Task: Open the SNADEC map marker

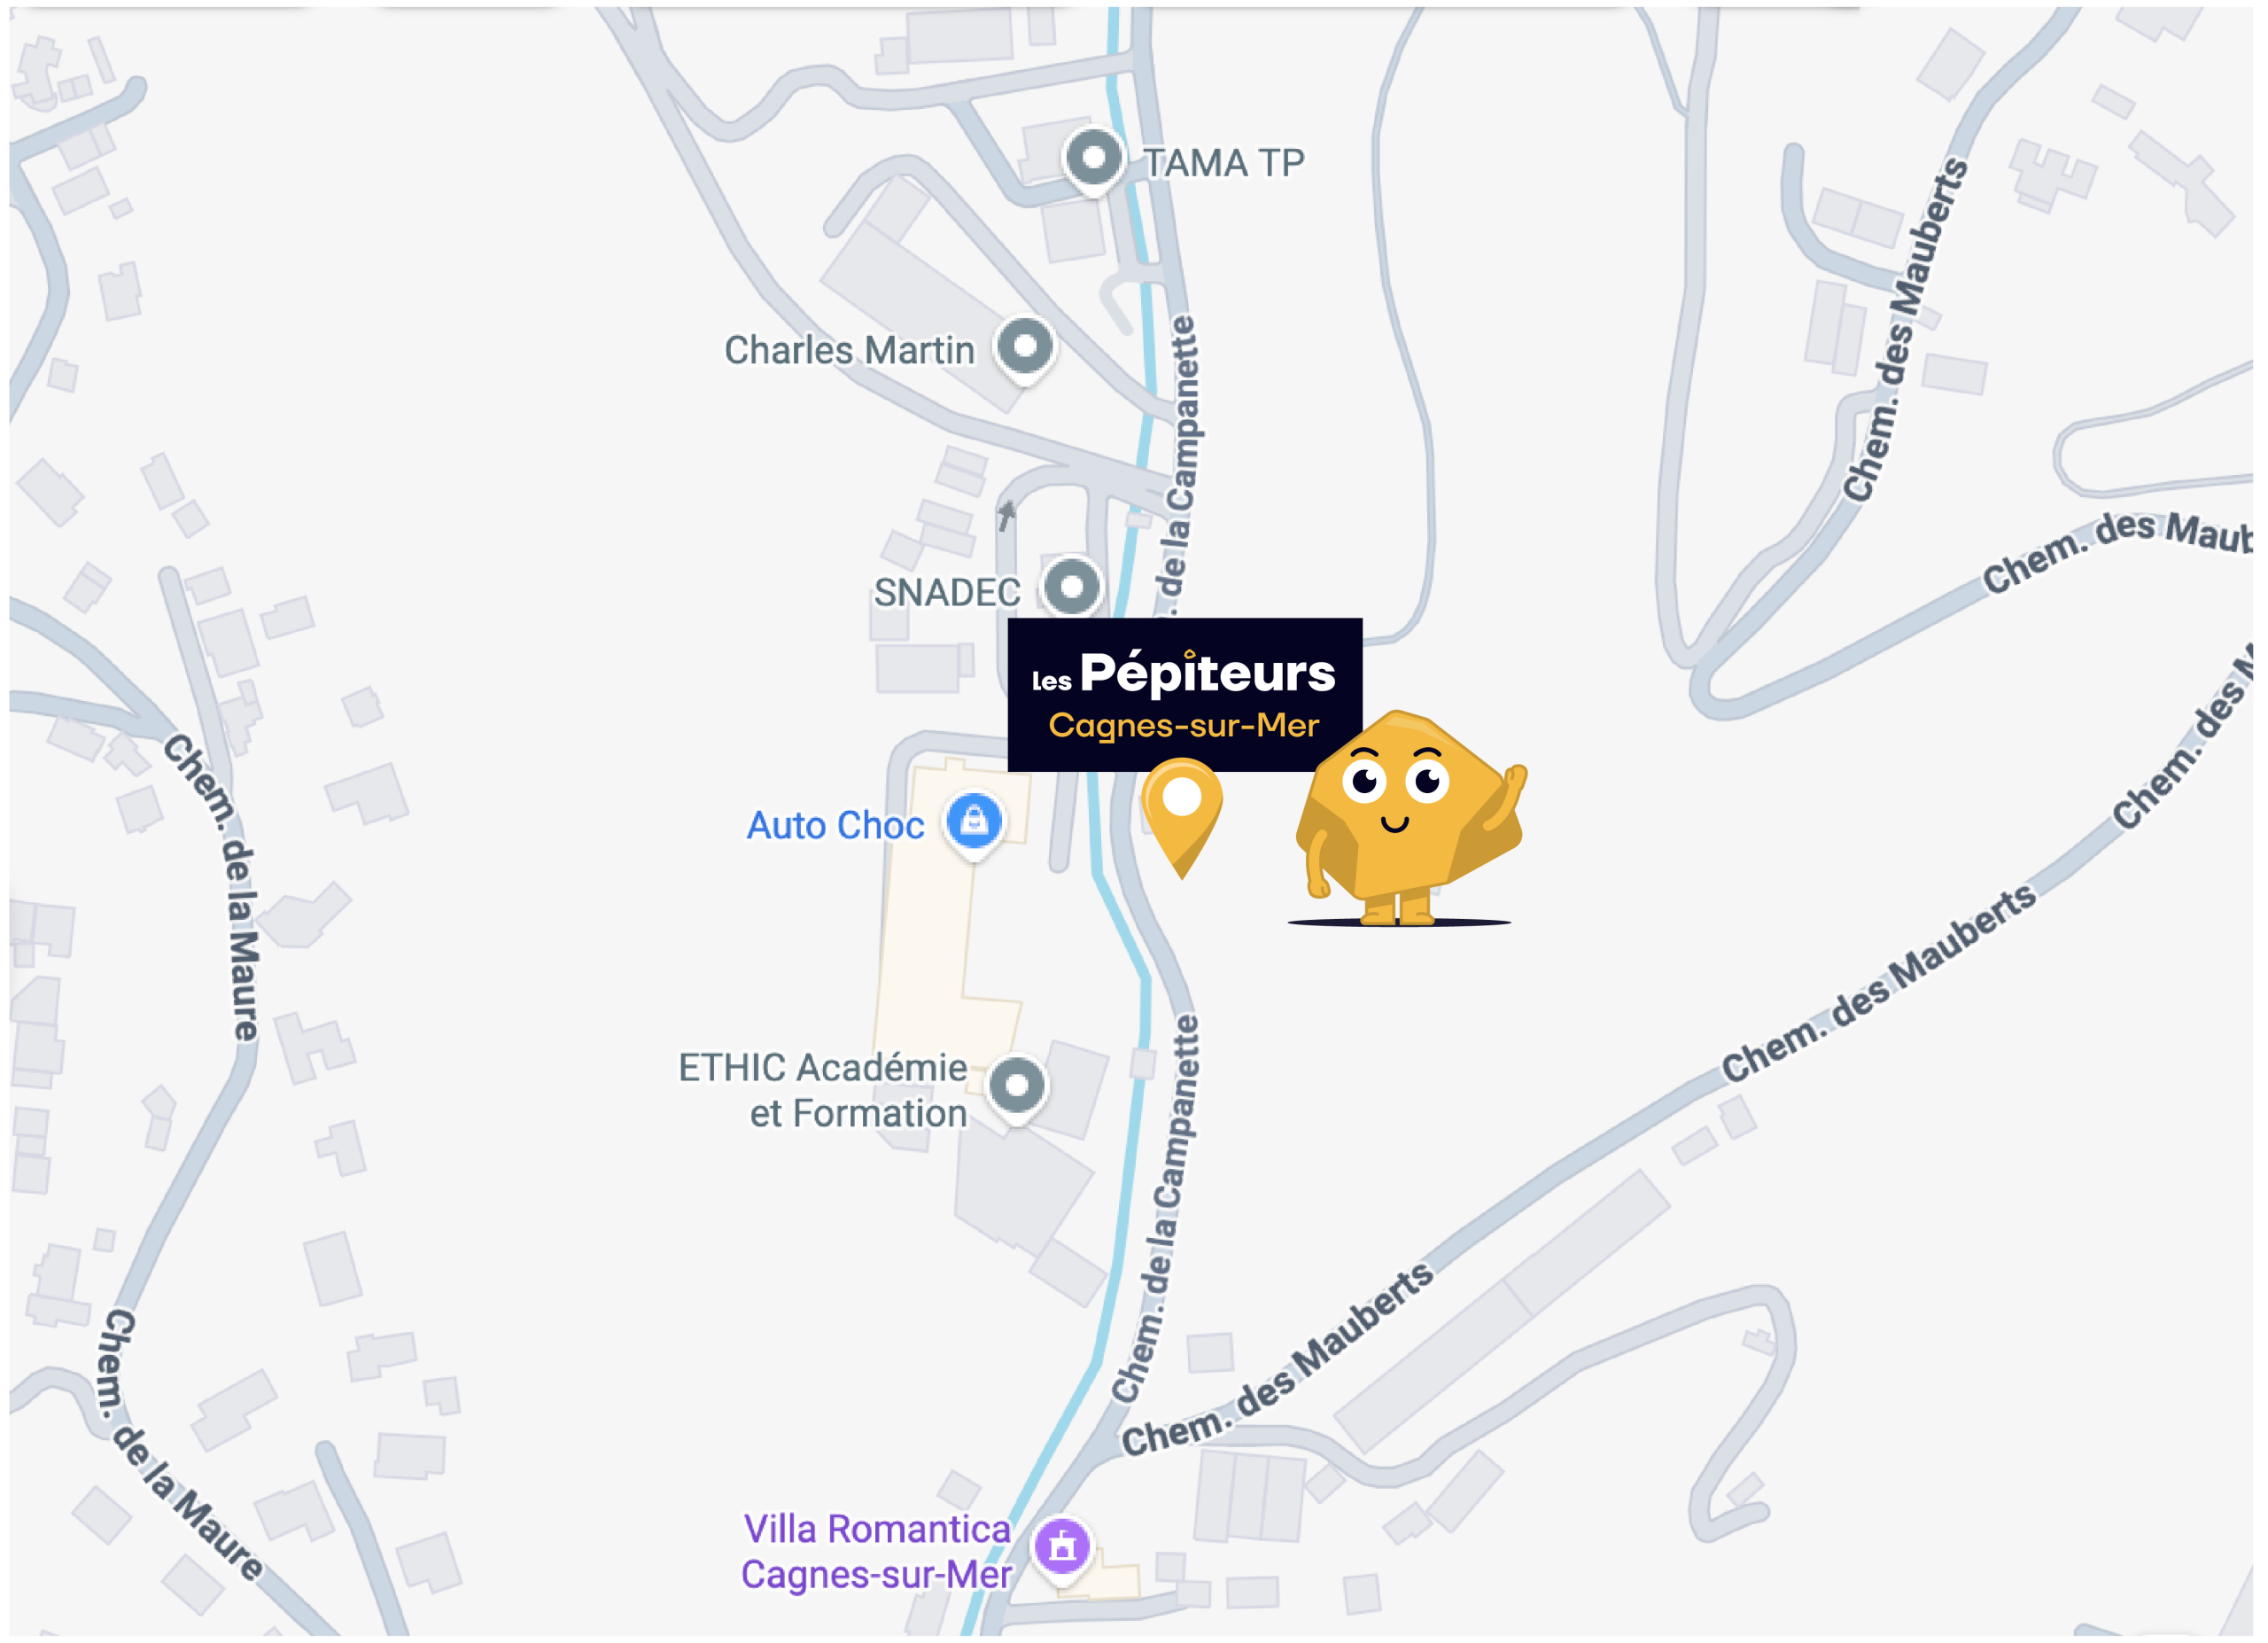Action: tap(1072, 588)
